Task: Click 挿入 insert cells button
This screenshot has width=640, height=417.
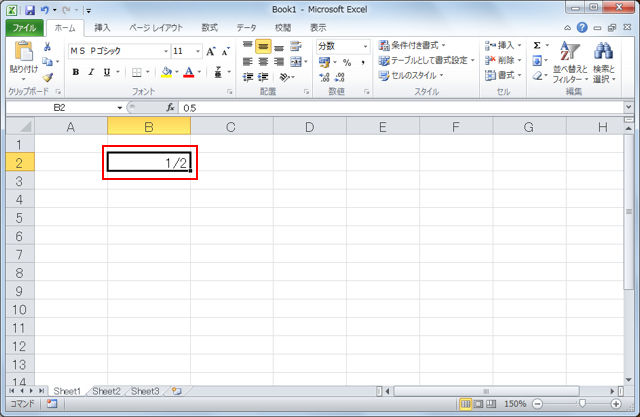Action: (x=503, y=45)
